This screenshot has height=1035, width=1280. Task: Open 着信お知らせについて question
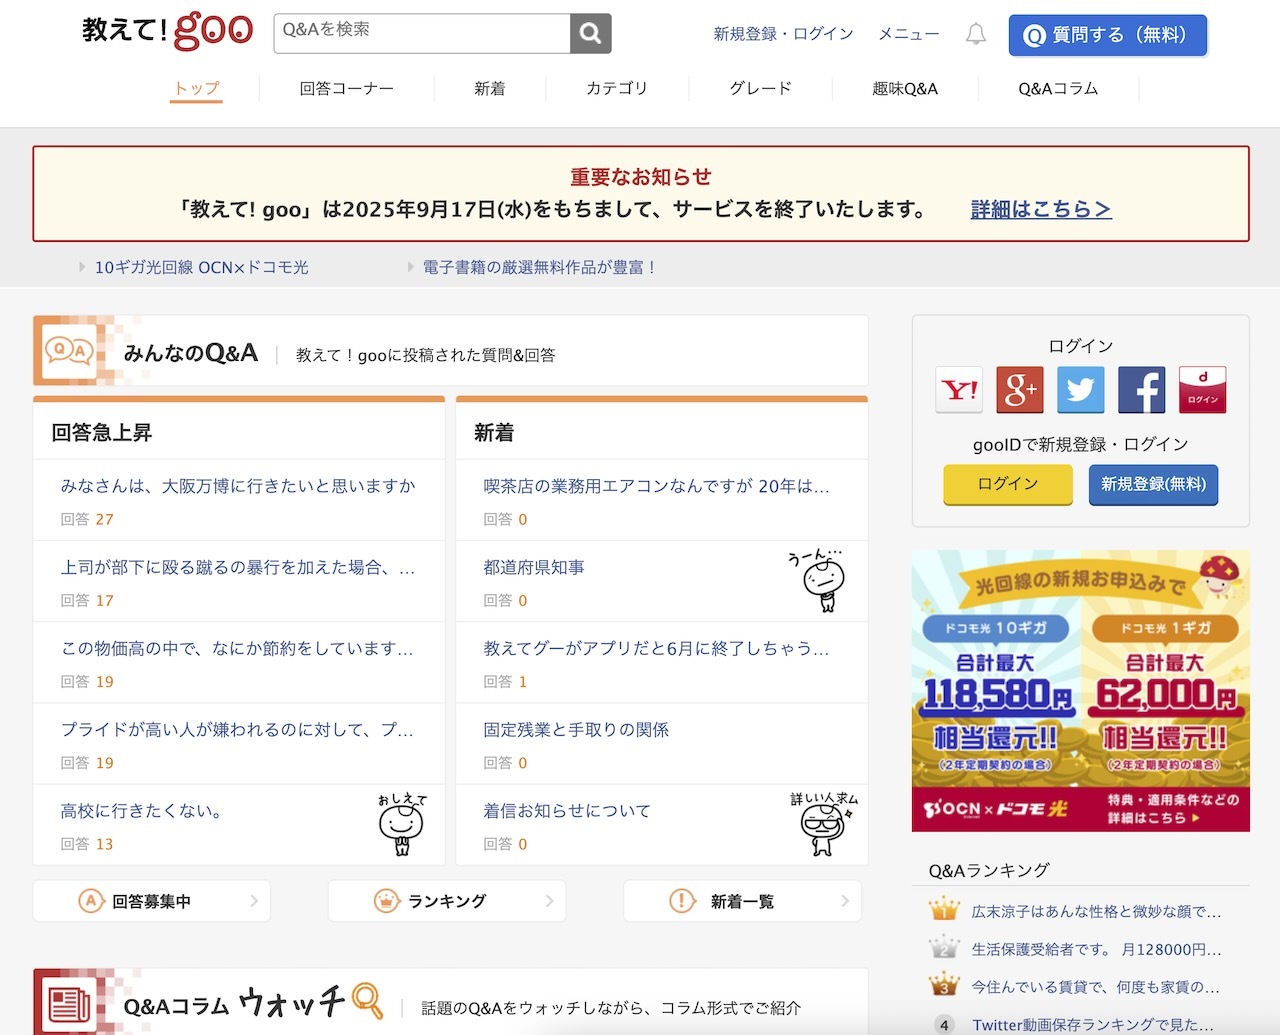[567, 811]
